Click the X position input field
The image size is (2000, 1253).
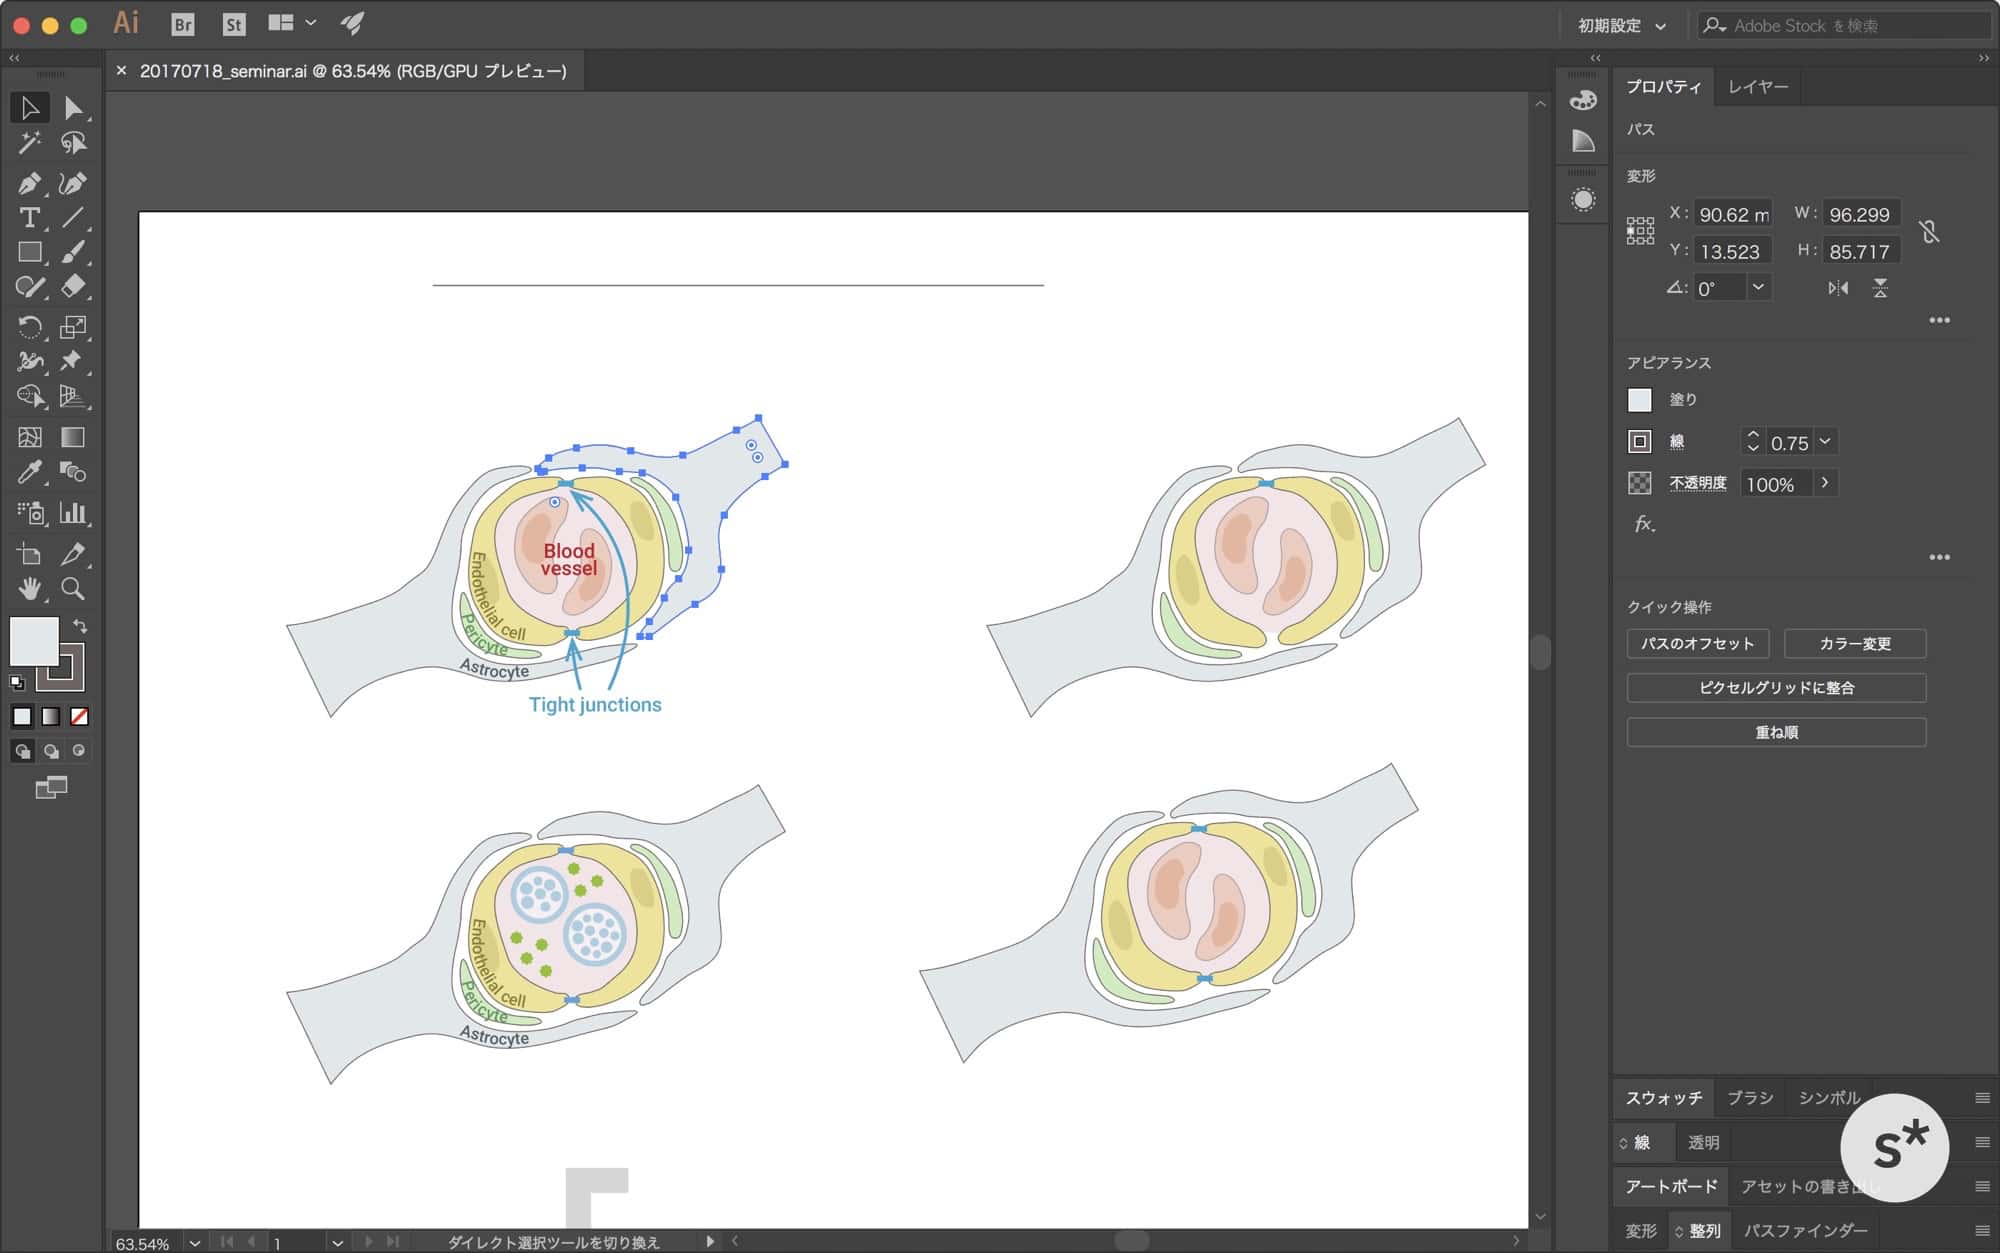1732,214
